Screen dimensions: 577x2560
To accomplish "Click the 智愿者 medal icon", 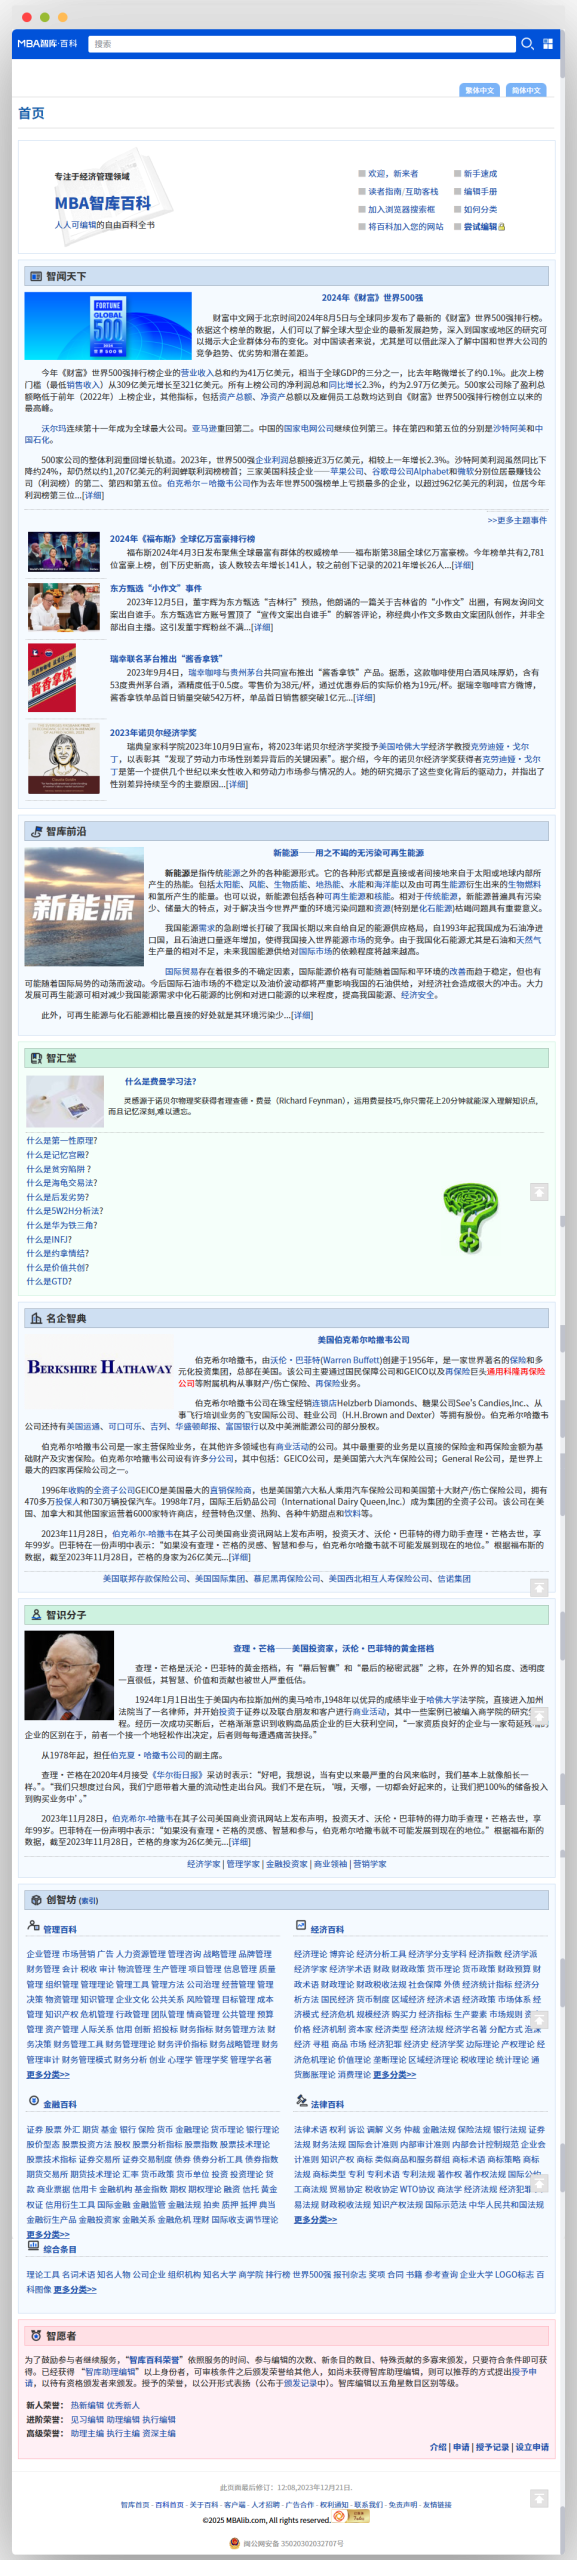I will [36, 2335].
